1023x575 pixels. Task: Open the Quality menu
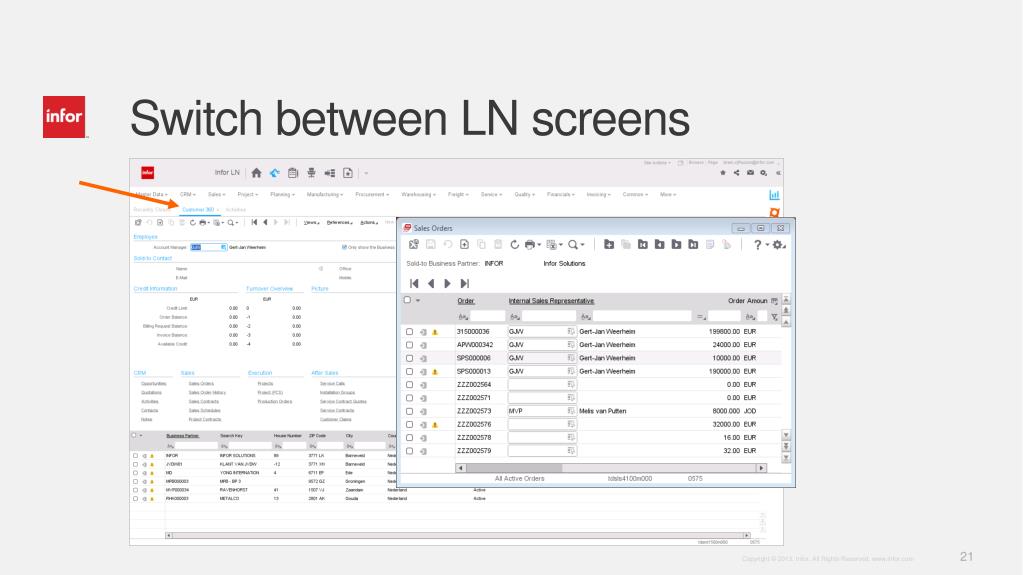[525, 194]
